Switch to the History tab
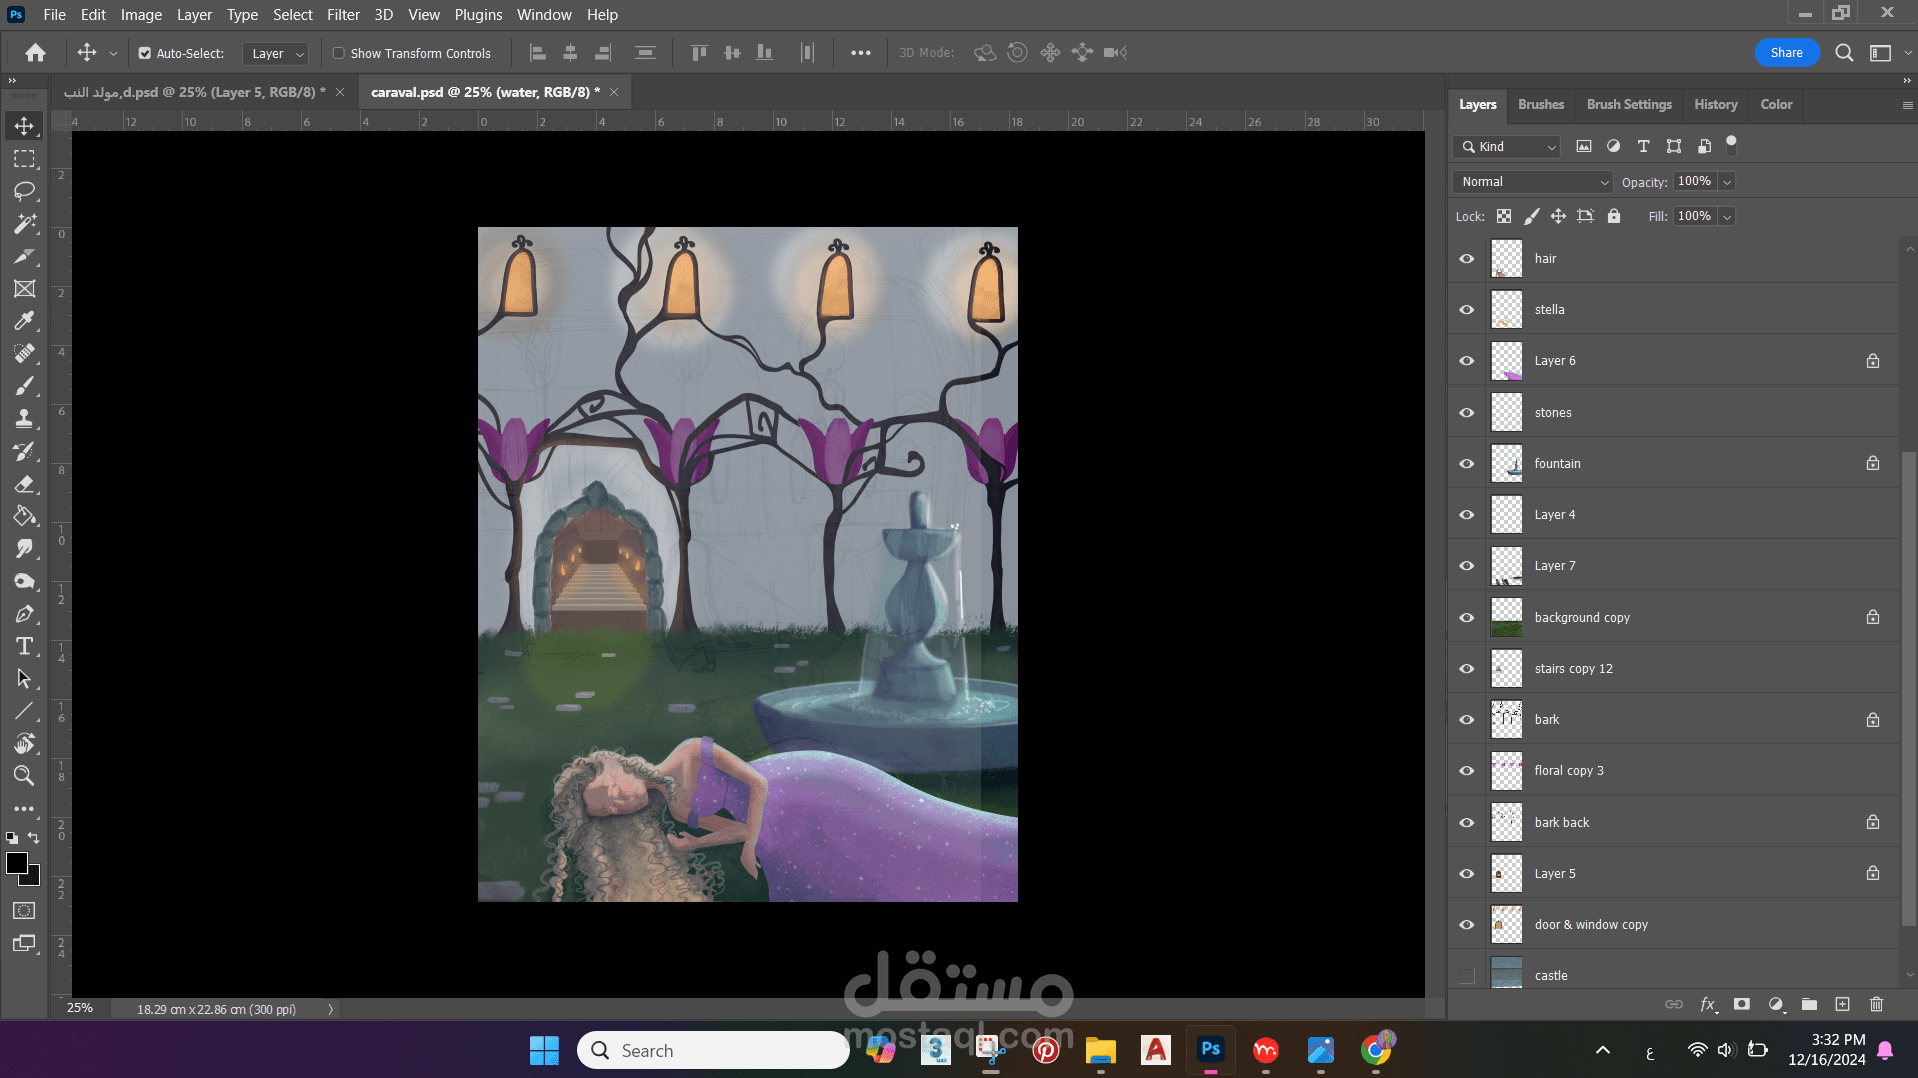 coord(1715,104)
